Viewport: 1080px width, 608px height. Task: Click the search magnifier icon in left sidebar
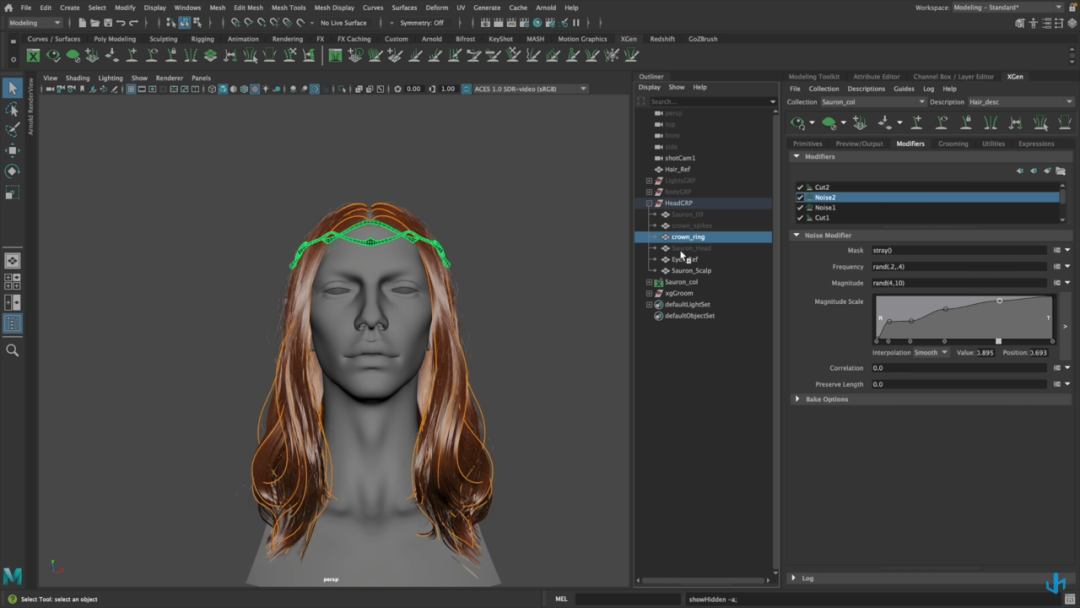click(x=12, y=351)
